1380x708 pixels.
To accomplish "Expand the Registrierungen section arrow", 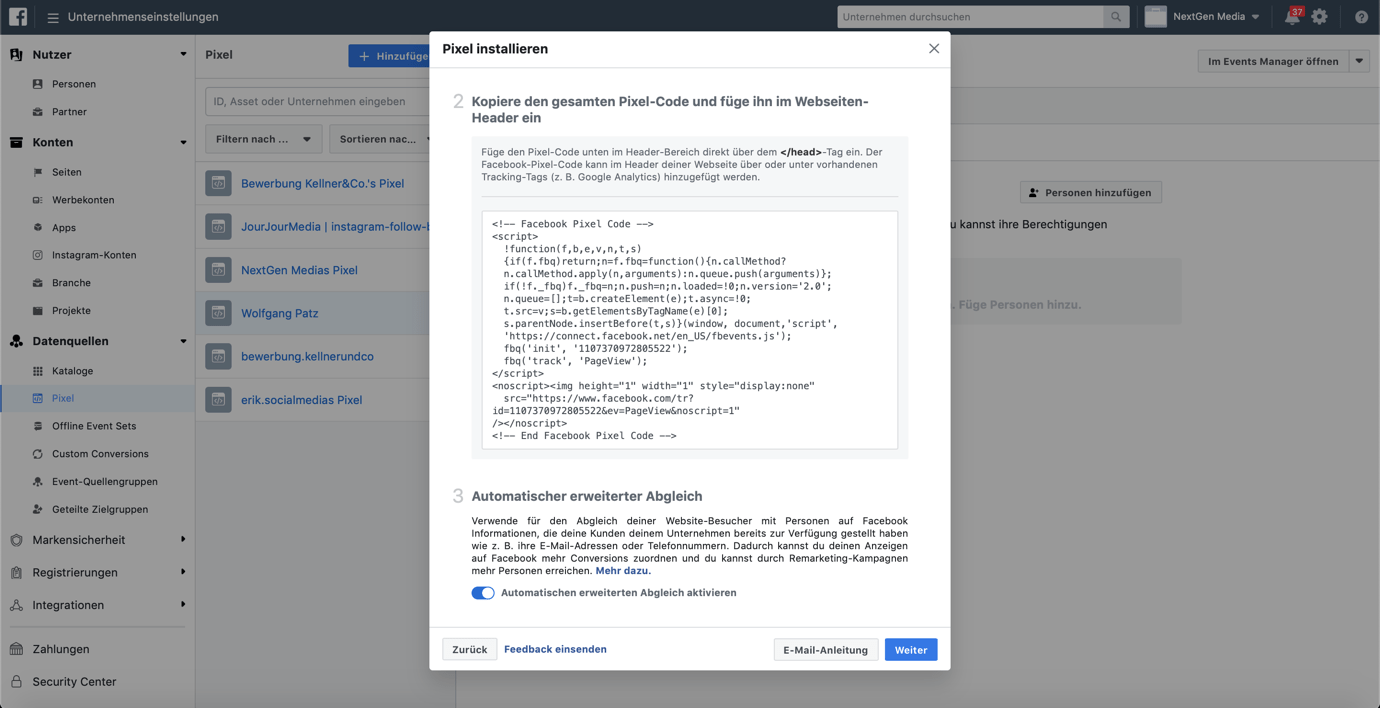I will pyautogui.click(x=183, y=573).
